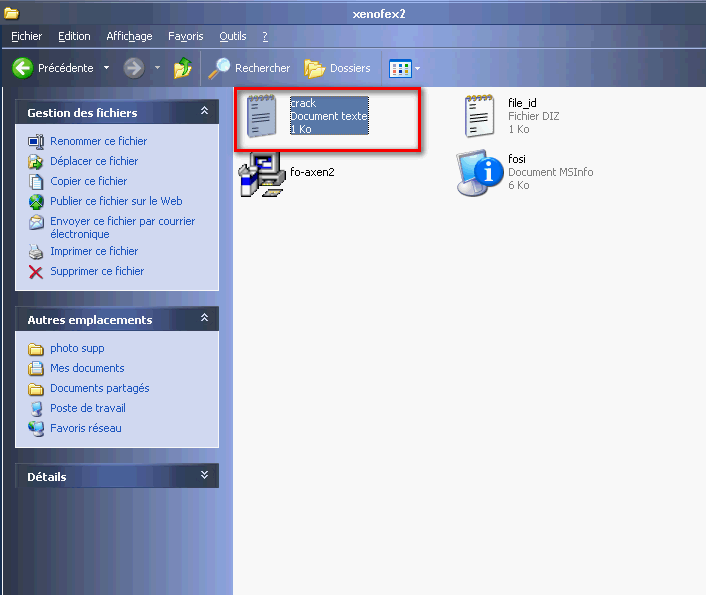Click Imprimer ce fichier link
Viewport: 706px width, 595px height.
pos(94,251)
